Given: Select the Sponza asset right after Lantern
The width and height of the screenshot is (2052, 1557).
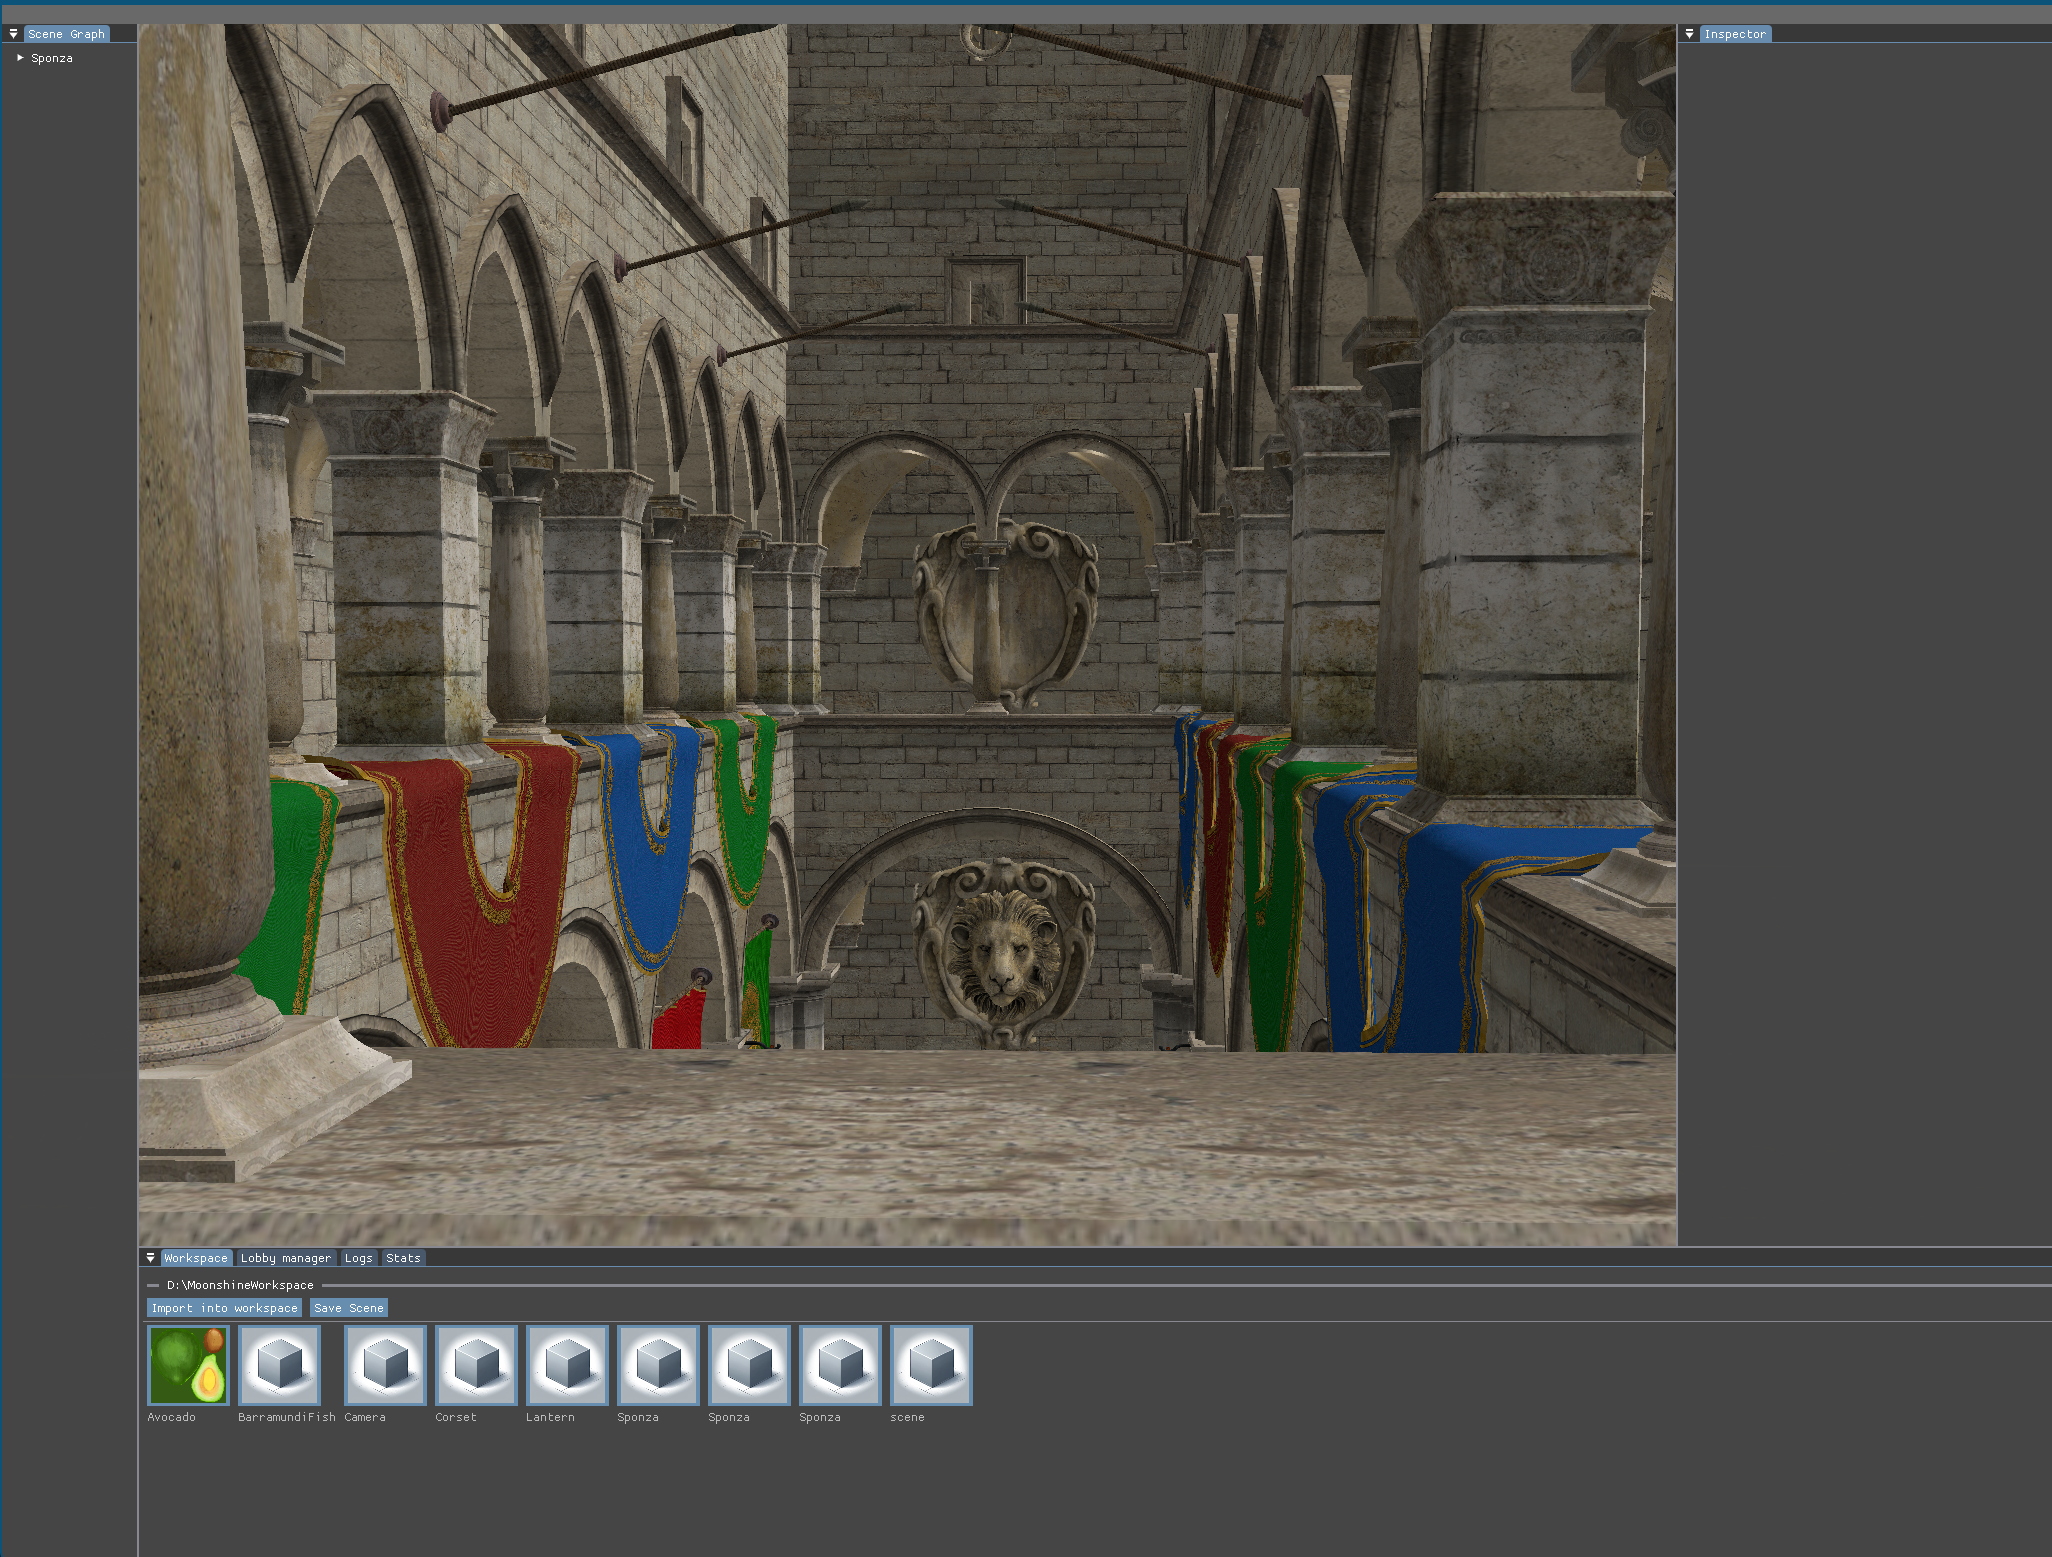Looking at the screenshot, I should (x=658, y=1365).
